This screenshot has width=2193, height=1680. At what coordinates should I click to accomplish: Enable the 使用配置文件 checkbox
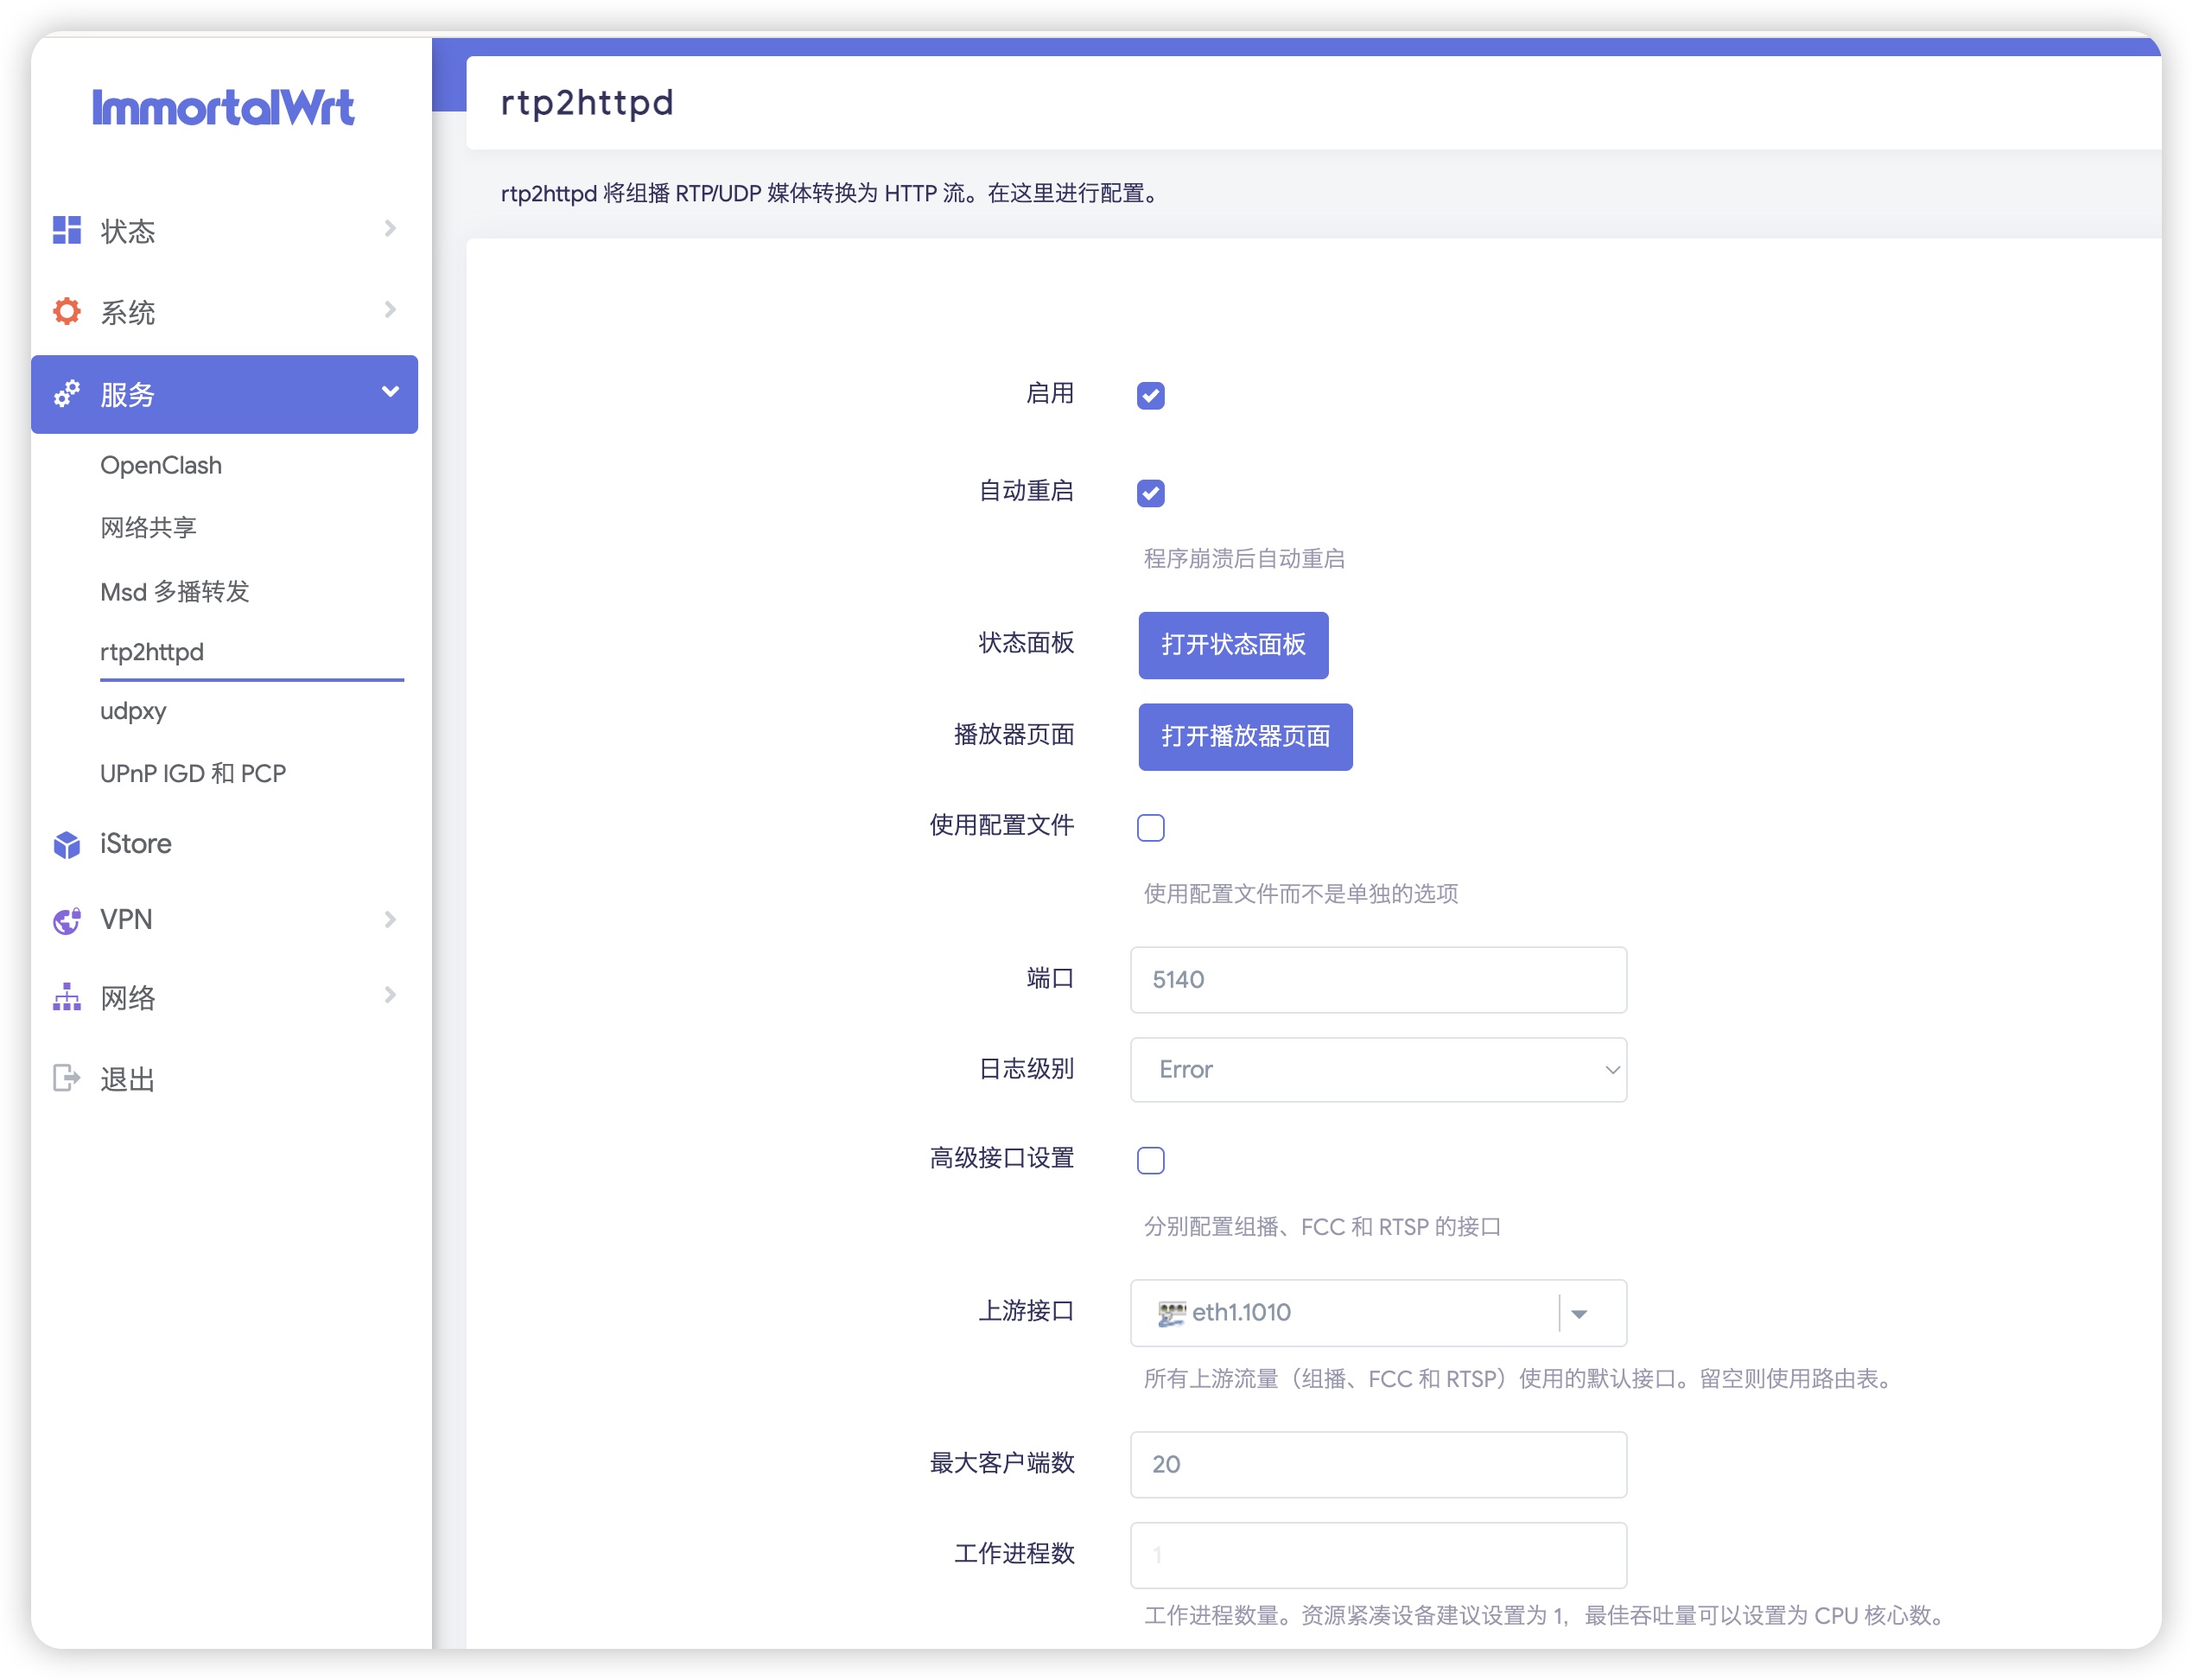click(x=1150, y=827)
